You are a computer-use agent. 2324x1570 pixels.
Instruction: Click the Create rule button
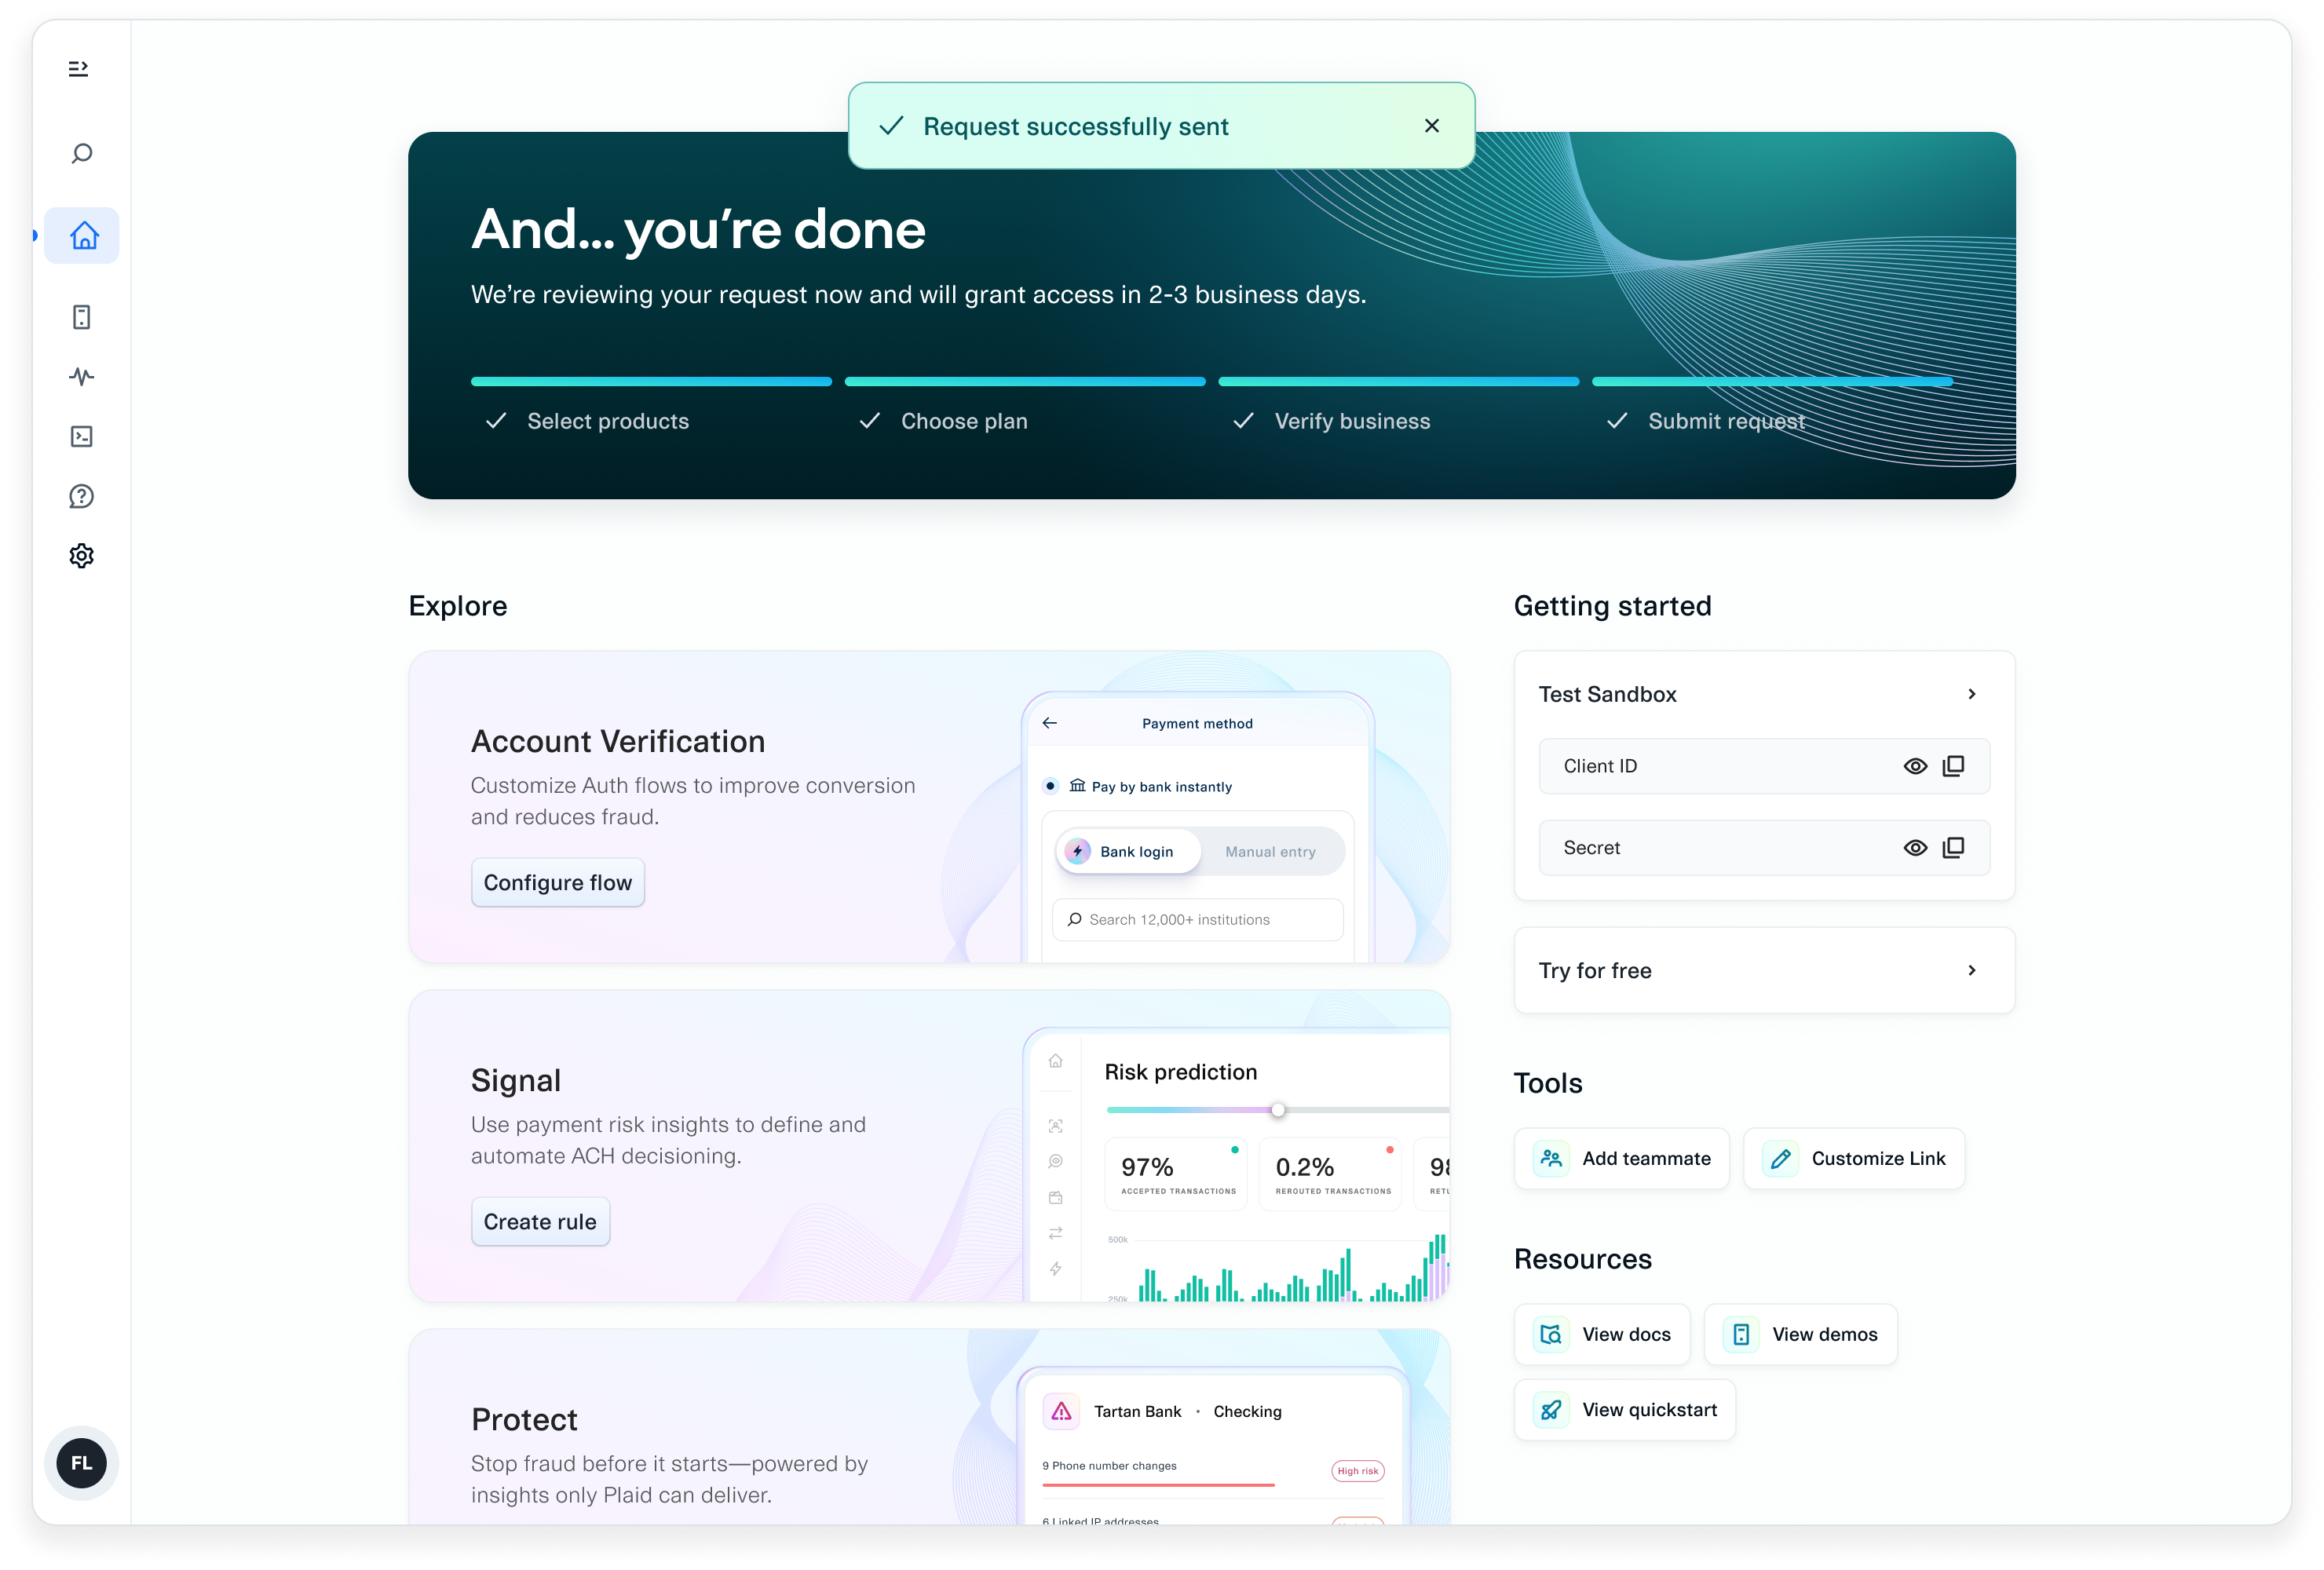540,1221
